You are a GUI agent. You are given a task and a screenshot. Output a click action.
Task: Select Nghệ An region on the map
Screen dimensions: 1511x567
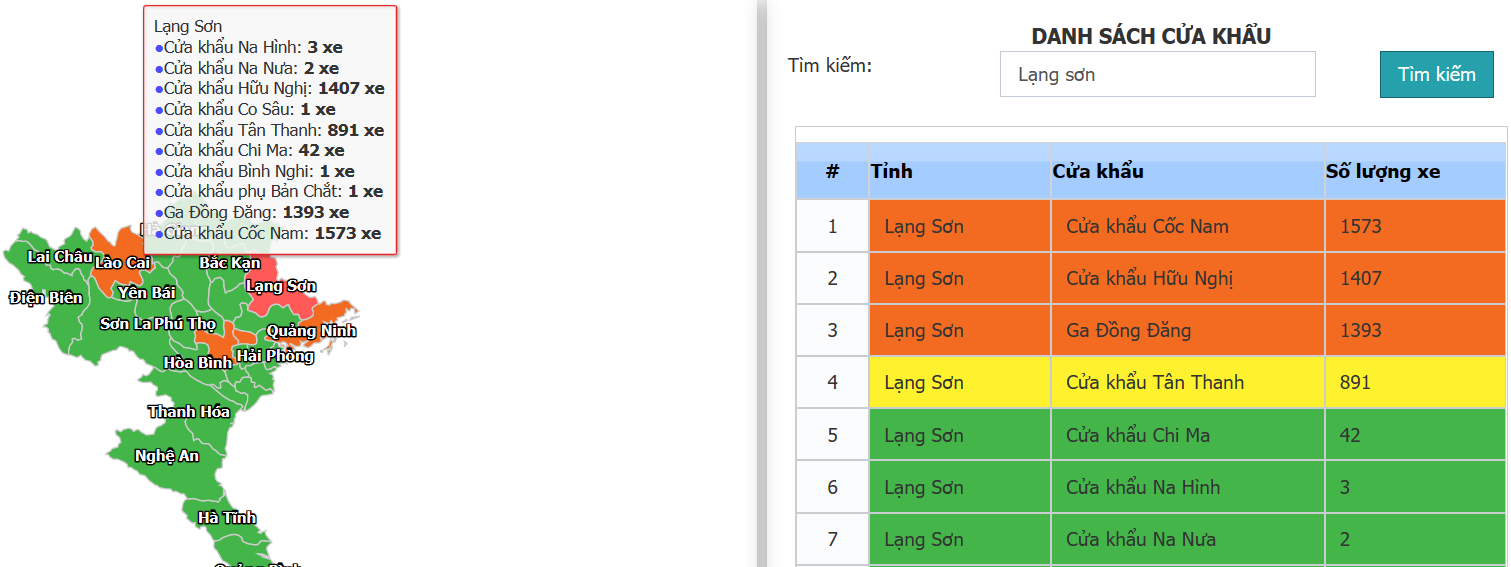click(x=167, y=456)
